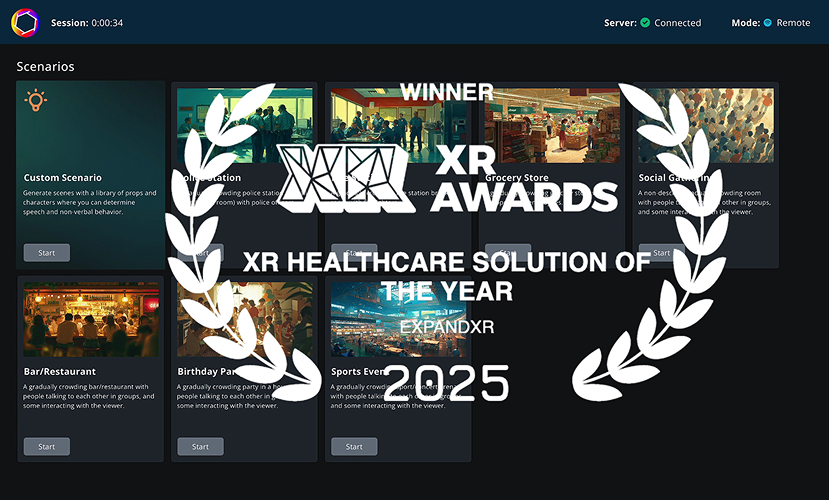This screenshot has height=500, width=829.
Task: Open the Bar/Restaurant scenario thumbnail
Action: click(x=91, y=319)
